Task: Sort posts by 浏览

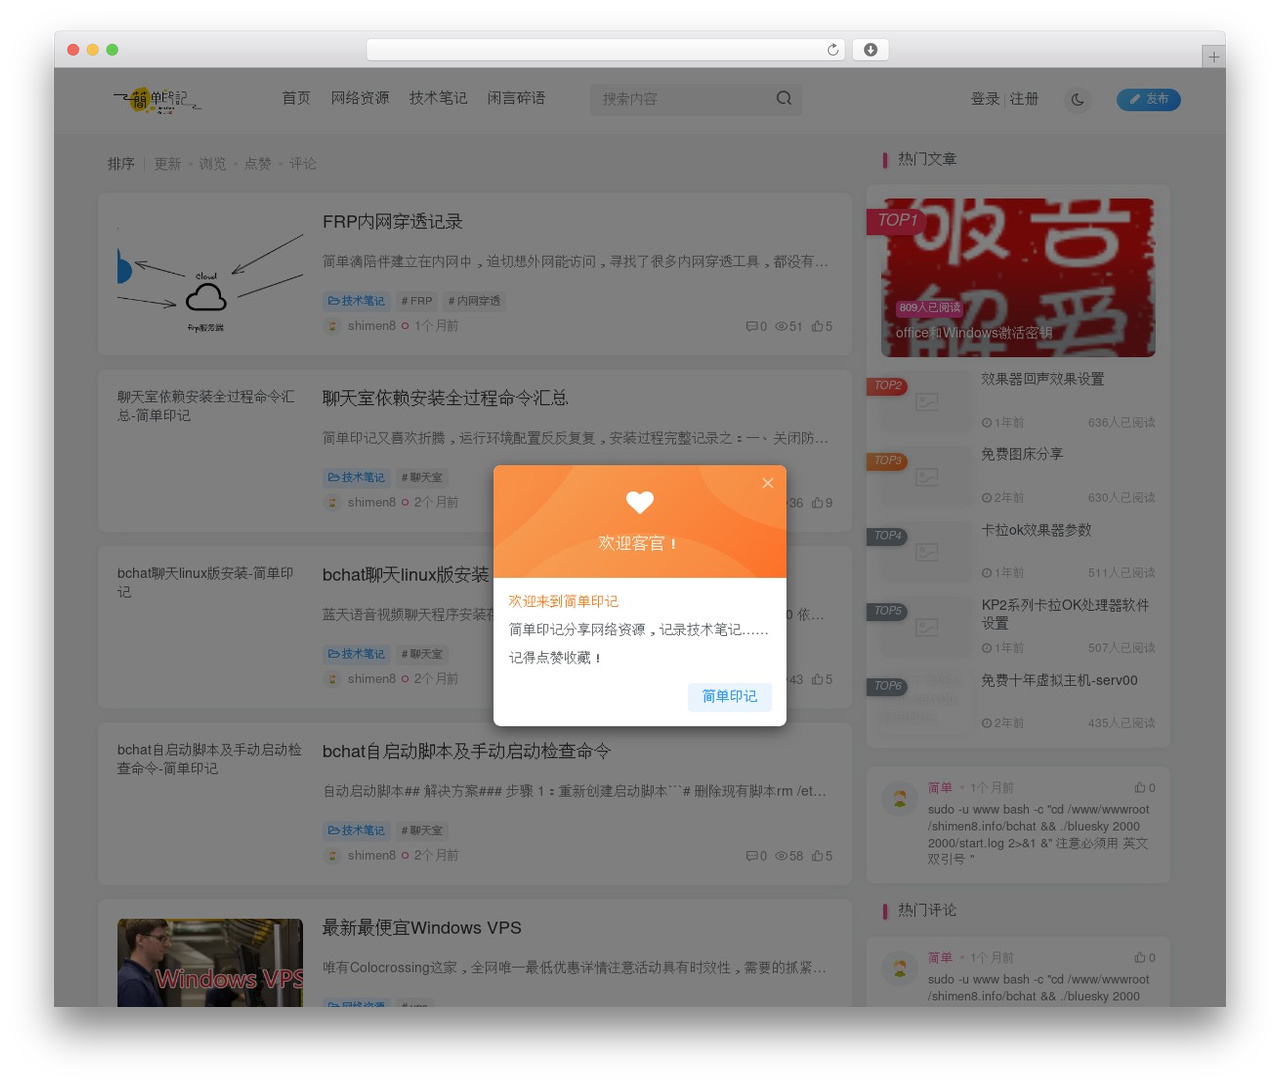Action: (212, 164)
